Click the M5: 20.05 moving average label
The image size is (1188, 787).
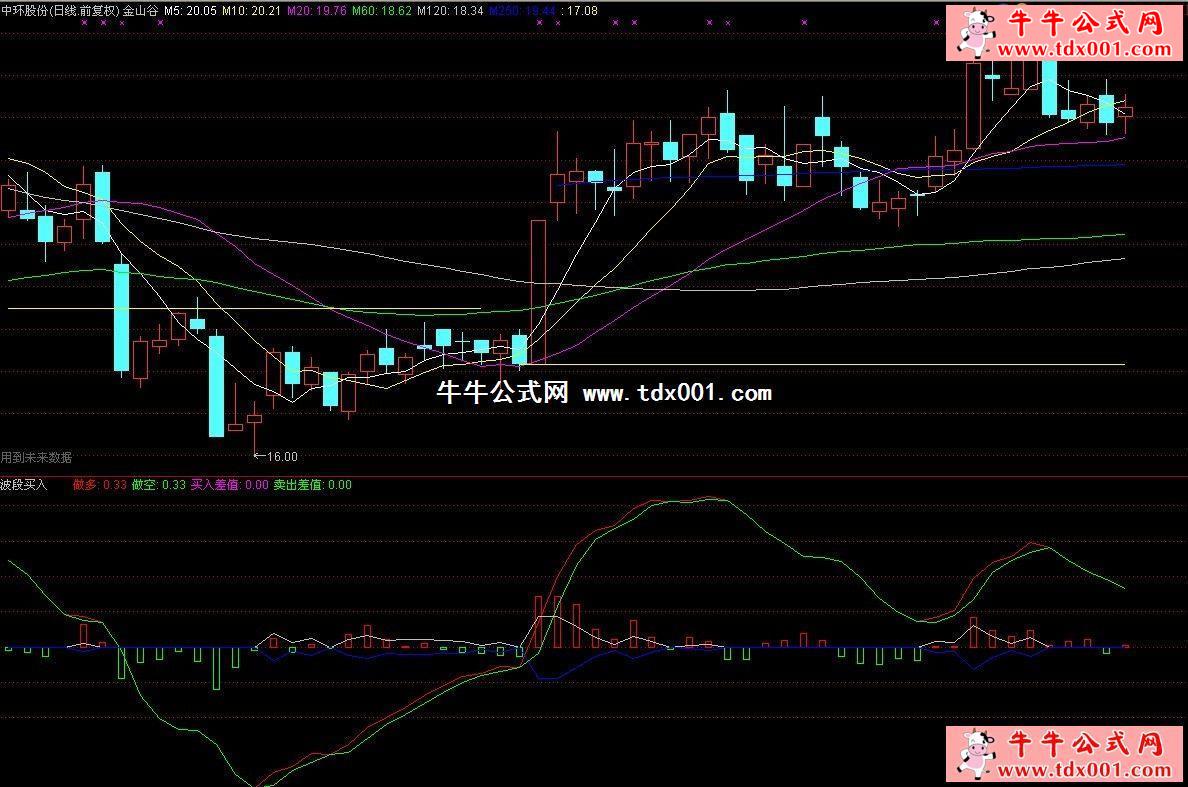[x=190, y=11]
